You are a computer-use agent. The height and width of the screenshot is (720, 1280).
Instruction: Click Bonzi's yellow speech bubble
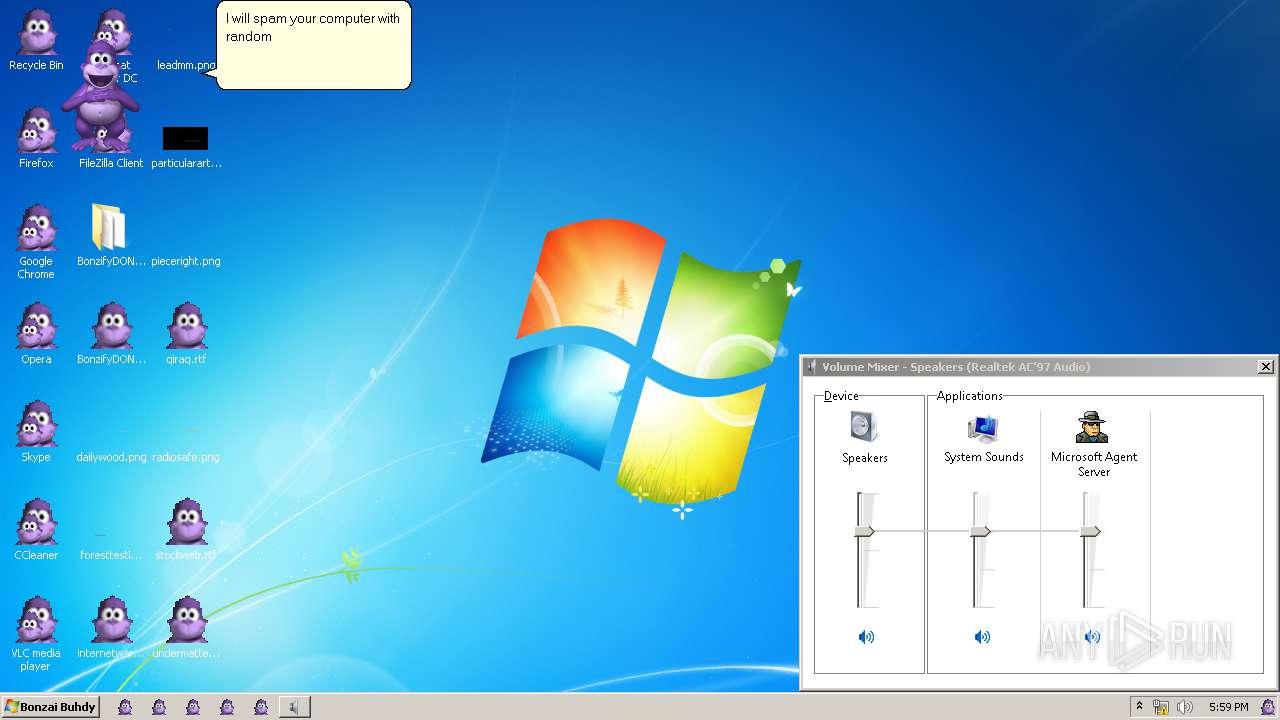[x=314, y=45]
